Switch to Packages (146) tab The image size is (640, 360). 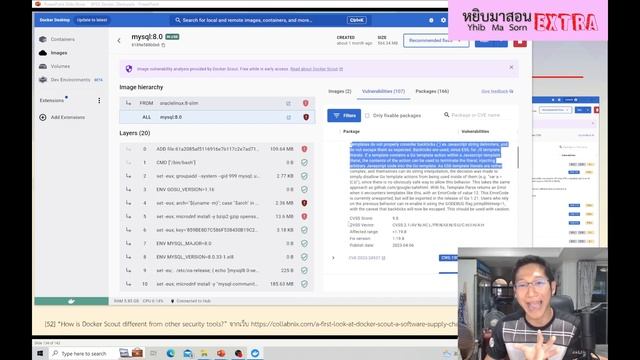click(432, 91)
